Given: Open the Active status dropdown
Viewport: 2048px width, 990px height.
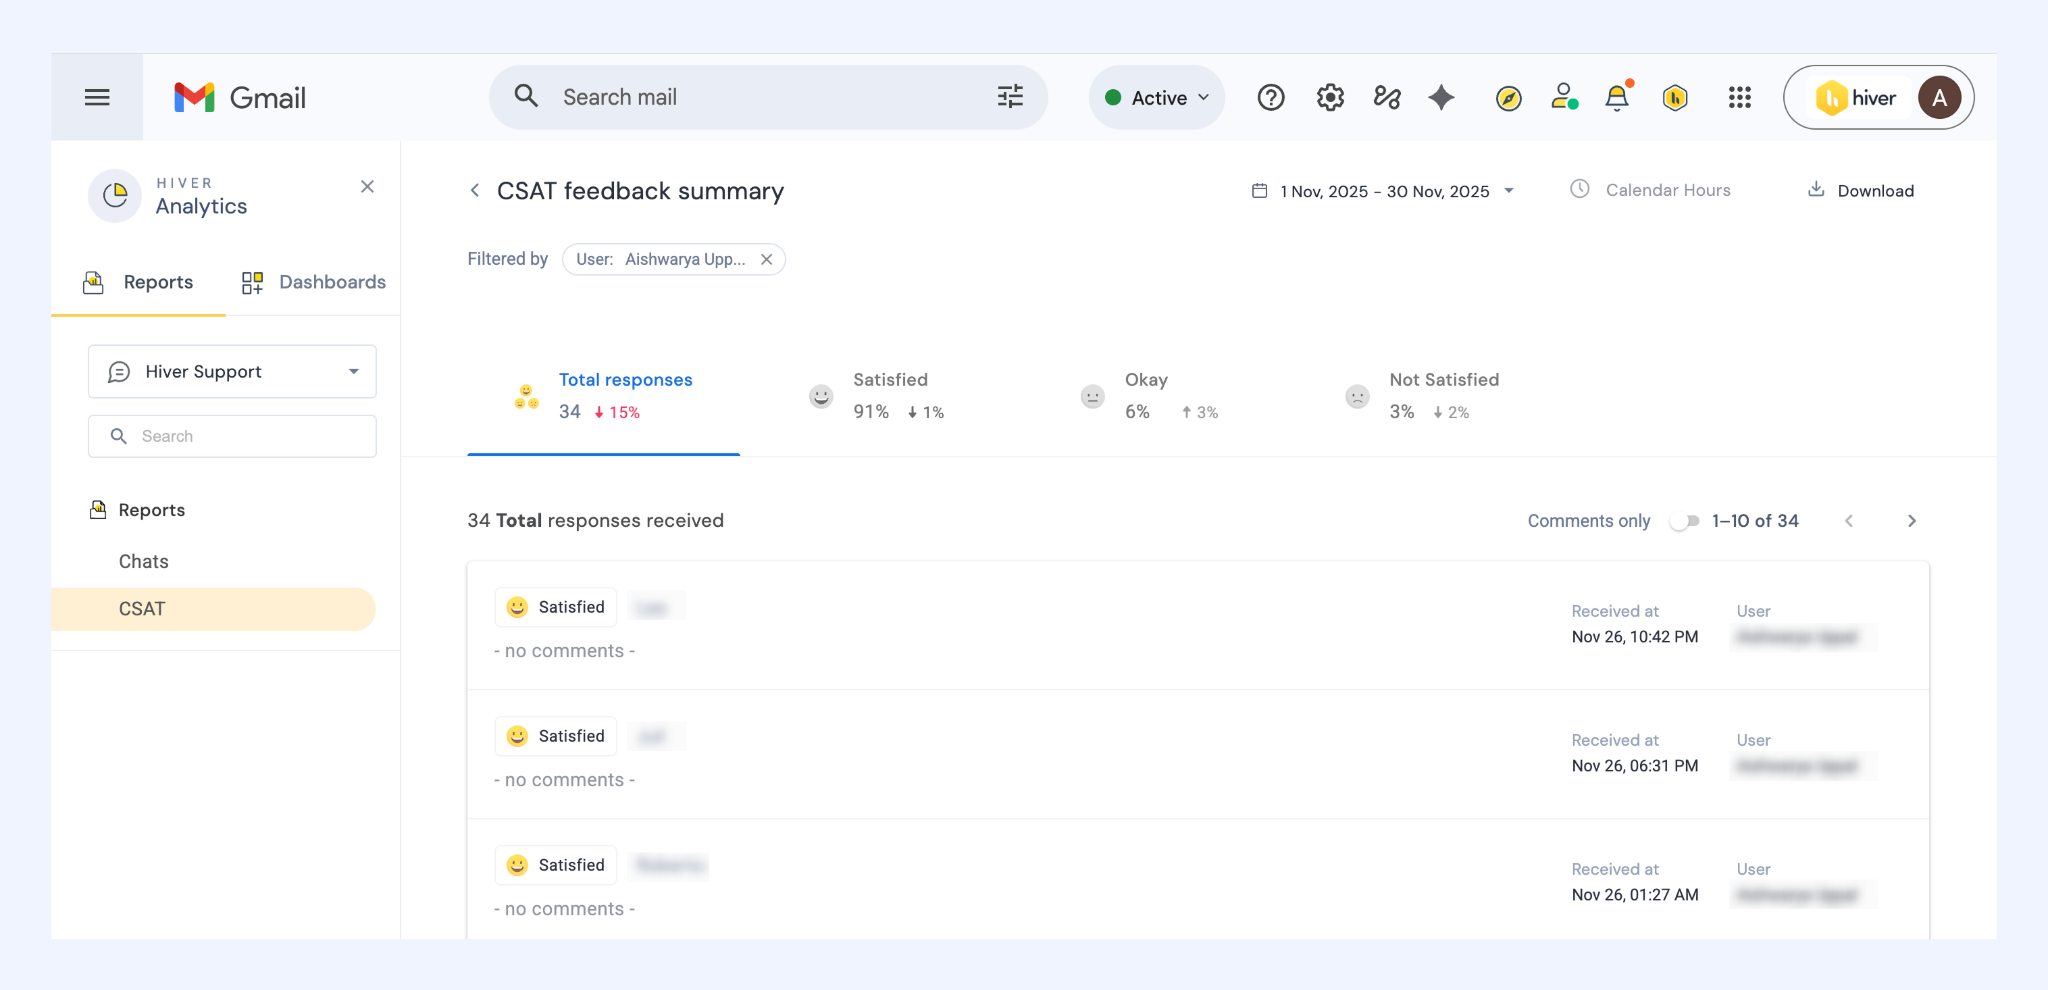Looking at the screenshot, I should point(1157,97).
